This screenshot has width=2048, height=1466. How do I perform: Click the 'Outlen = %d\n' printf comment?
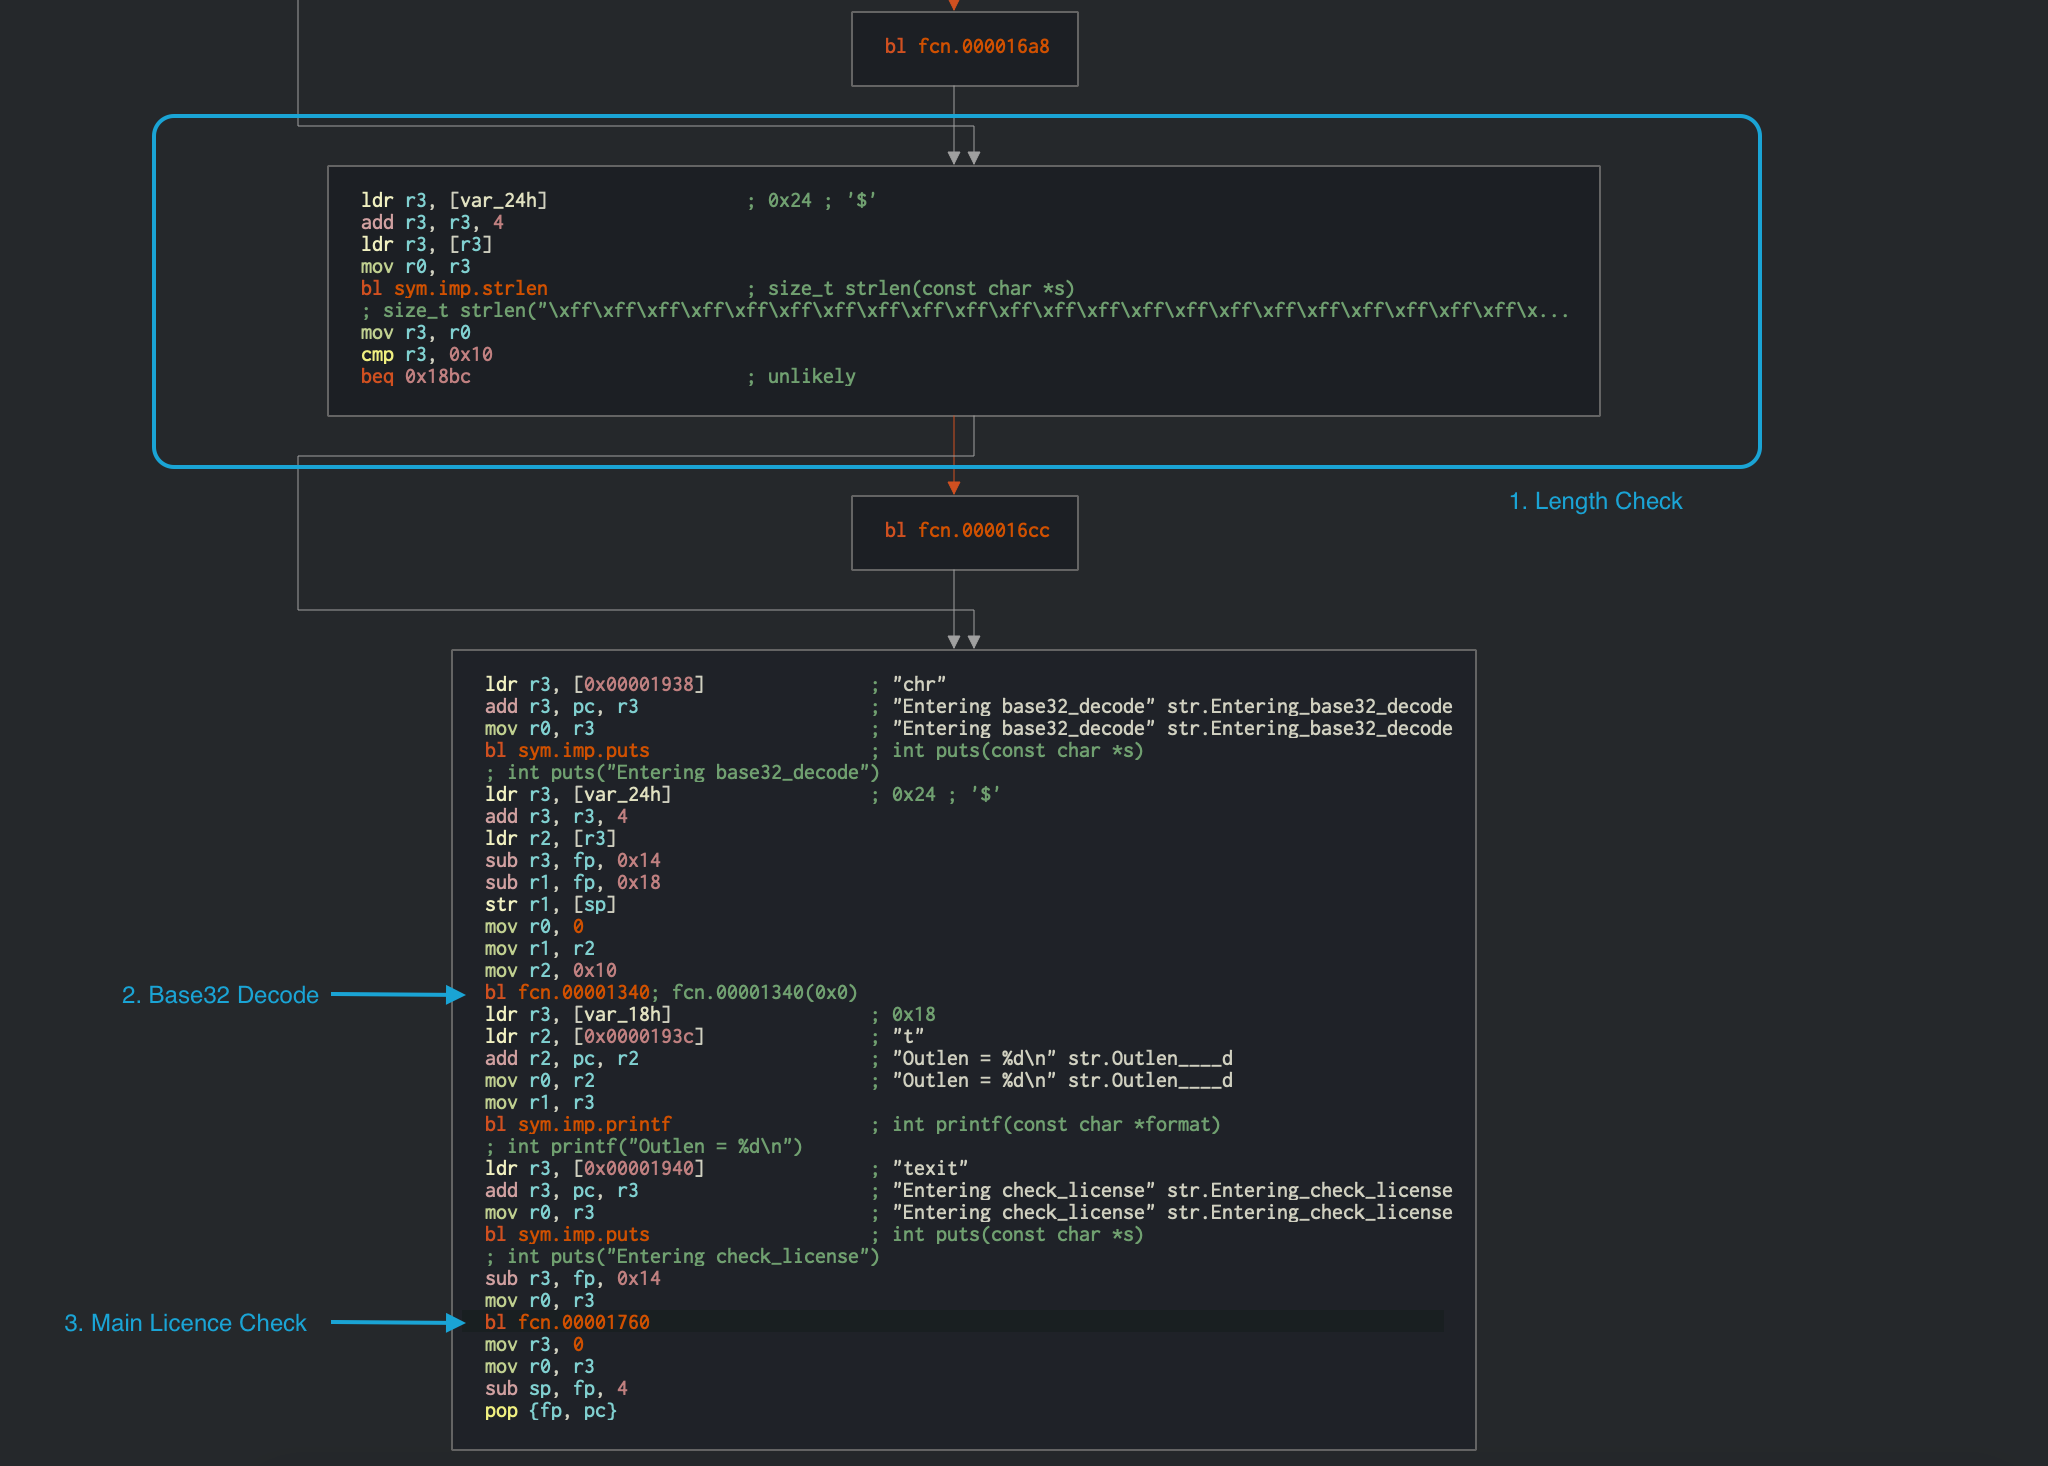point(644,1147)
